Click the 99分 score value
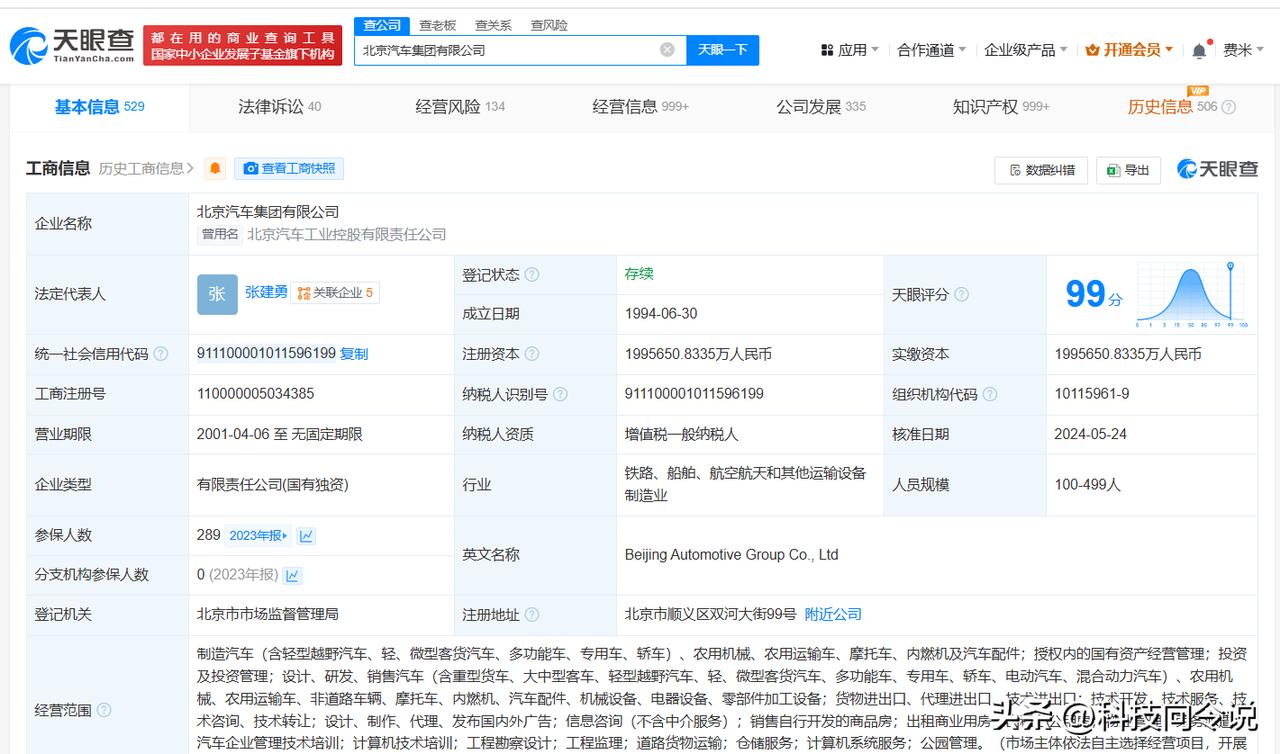 [1094, 294]
